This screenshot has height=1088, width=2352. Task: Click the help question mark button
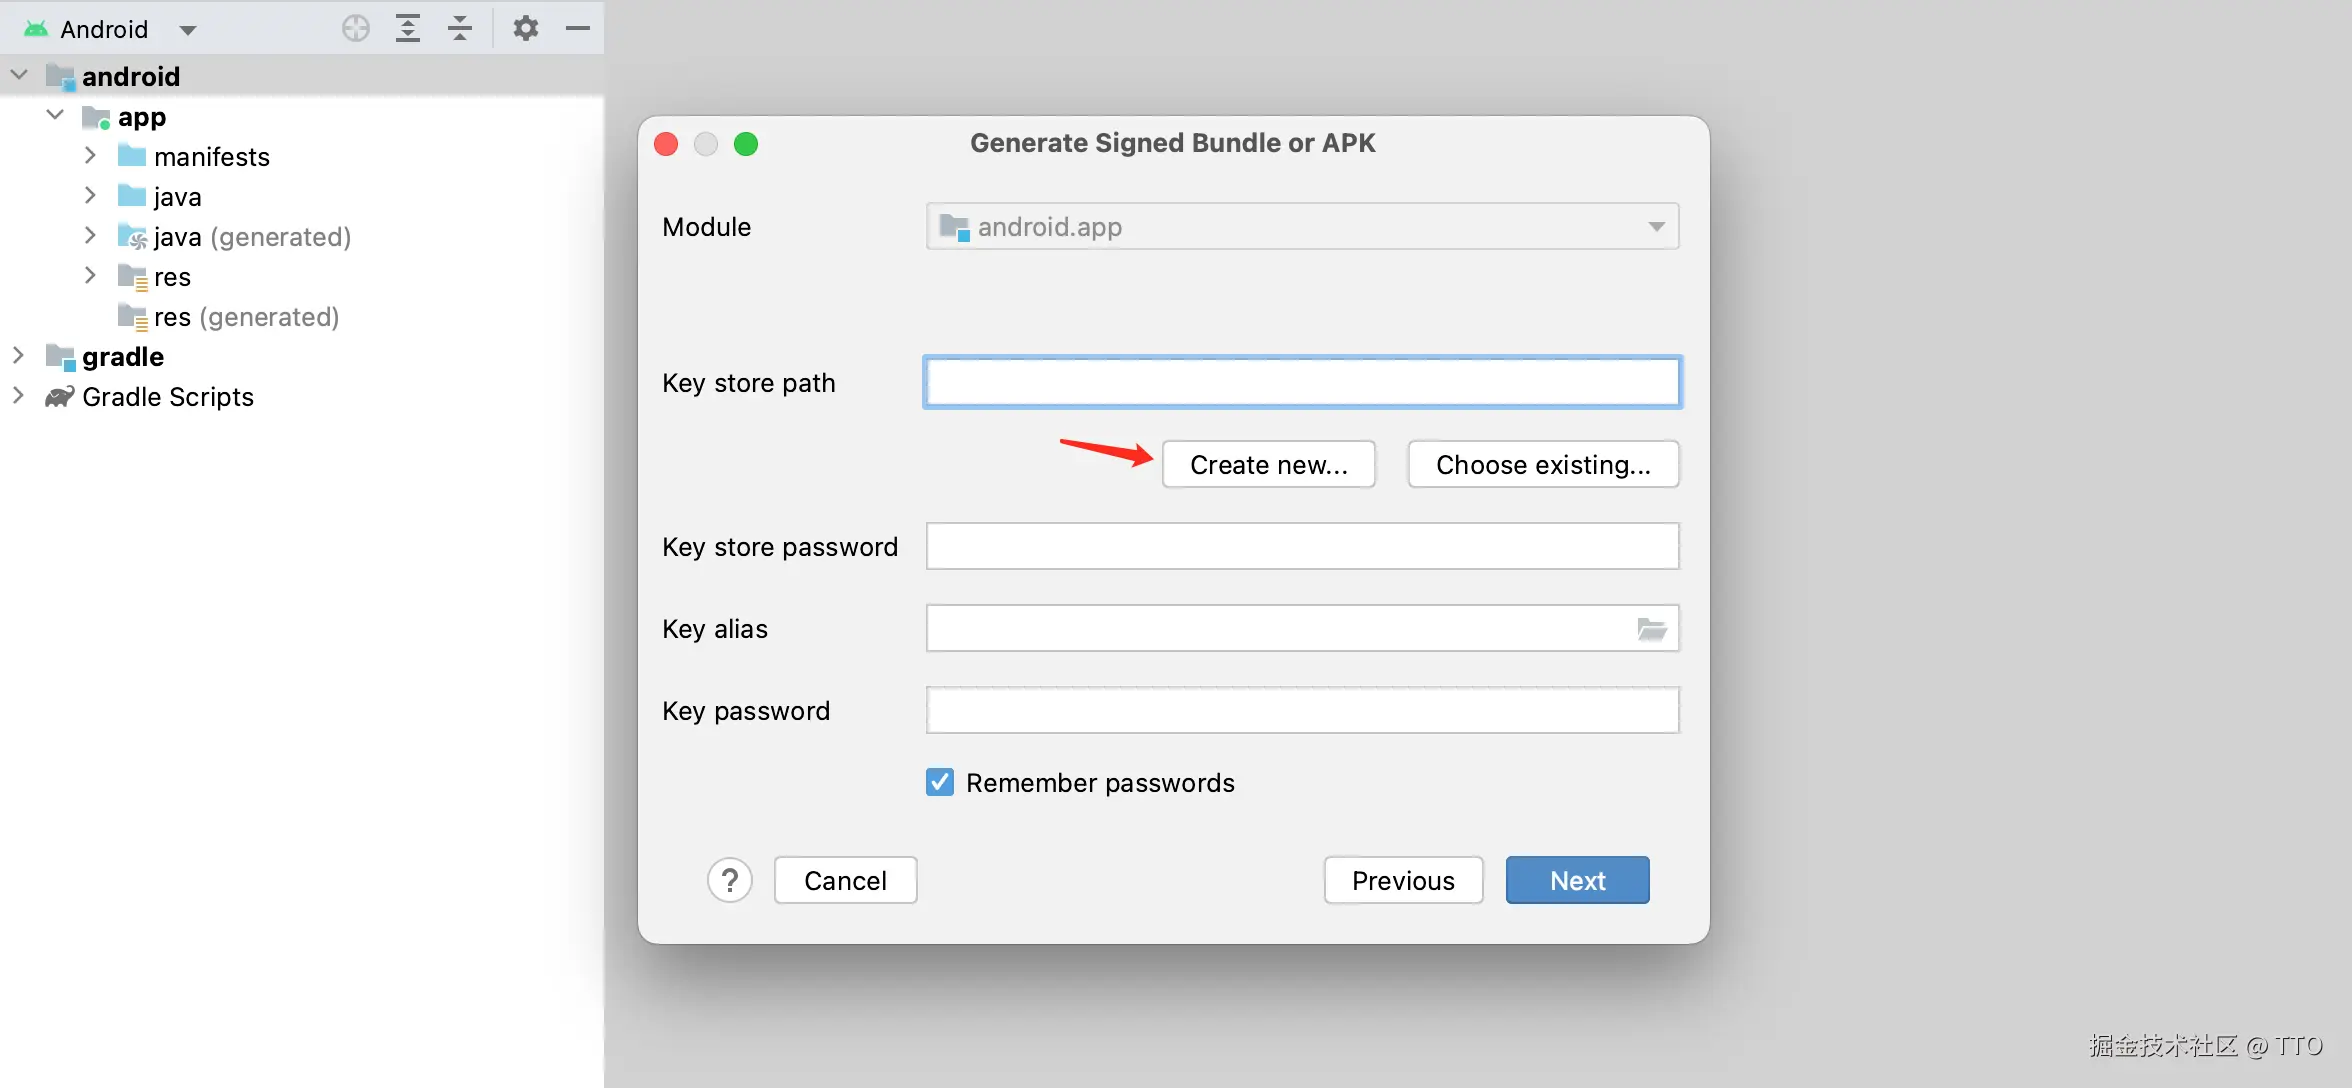730,881
